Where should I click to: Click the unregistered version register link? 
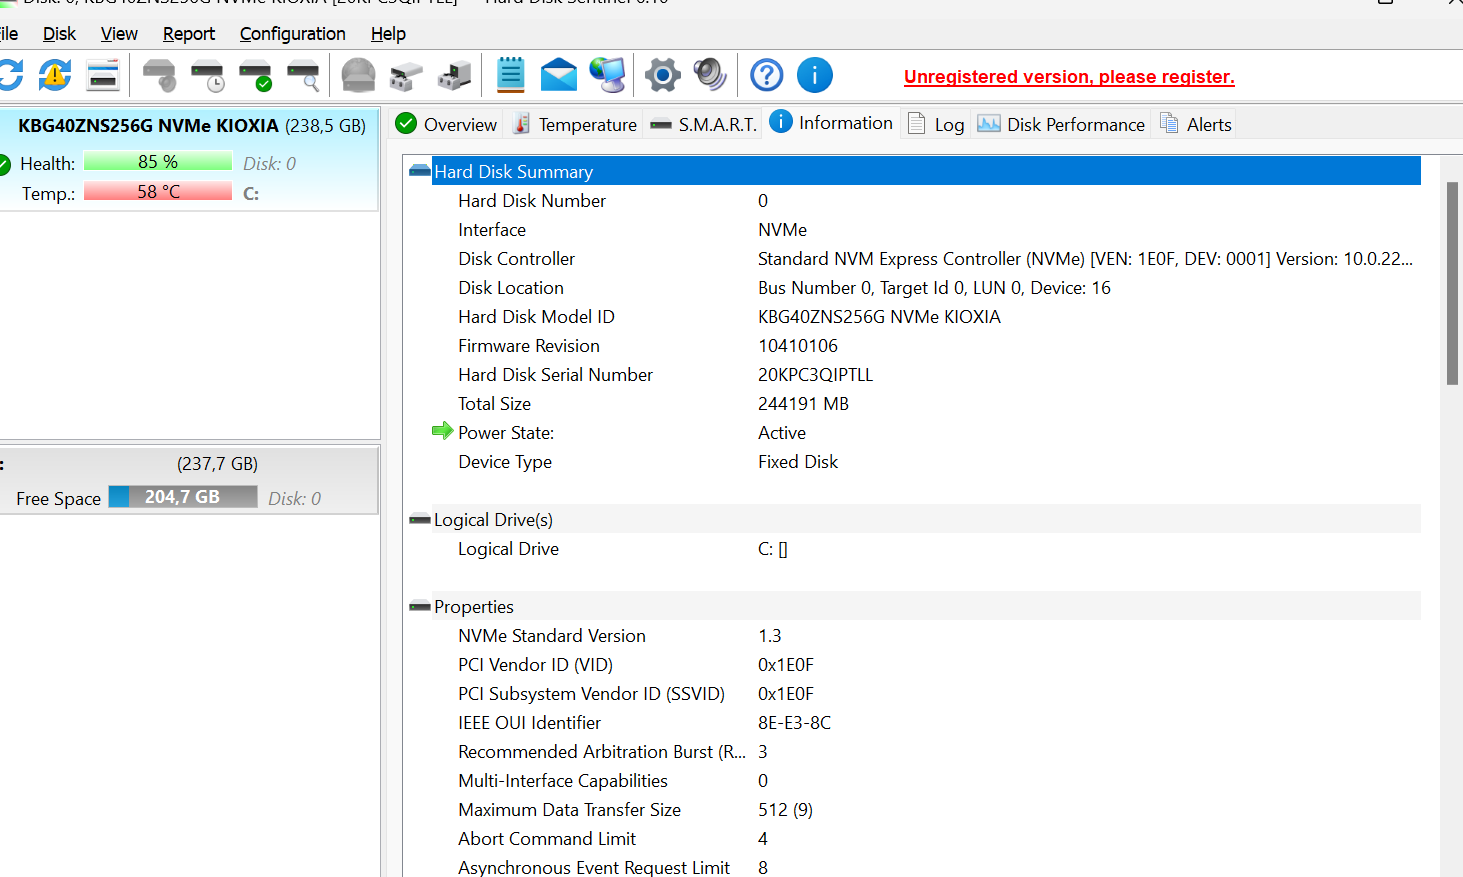(1069, 77)
